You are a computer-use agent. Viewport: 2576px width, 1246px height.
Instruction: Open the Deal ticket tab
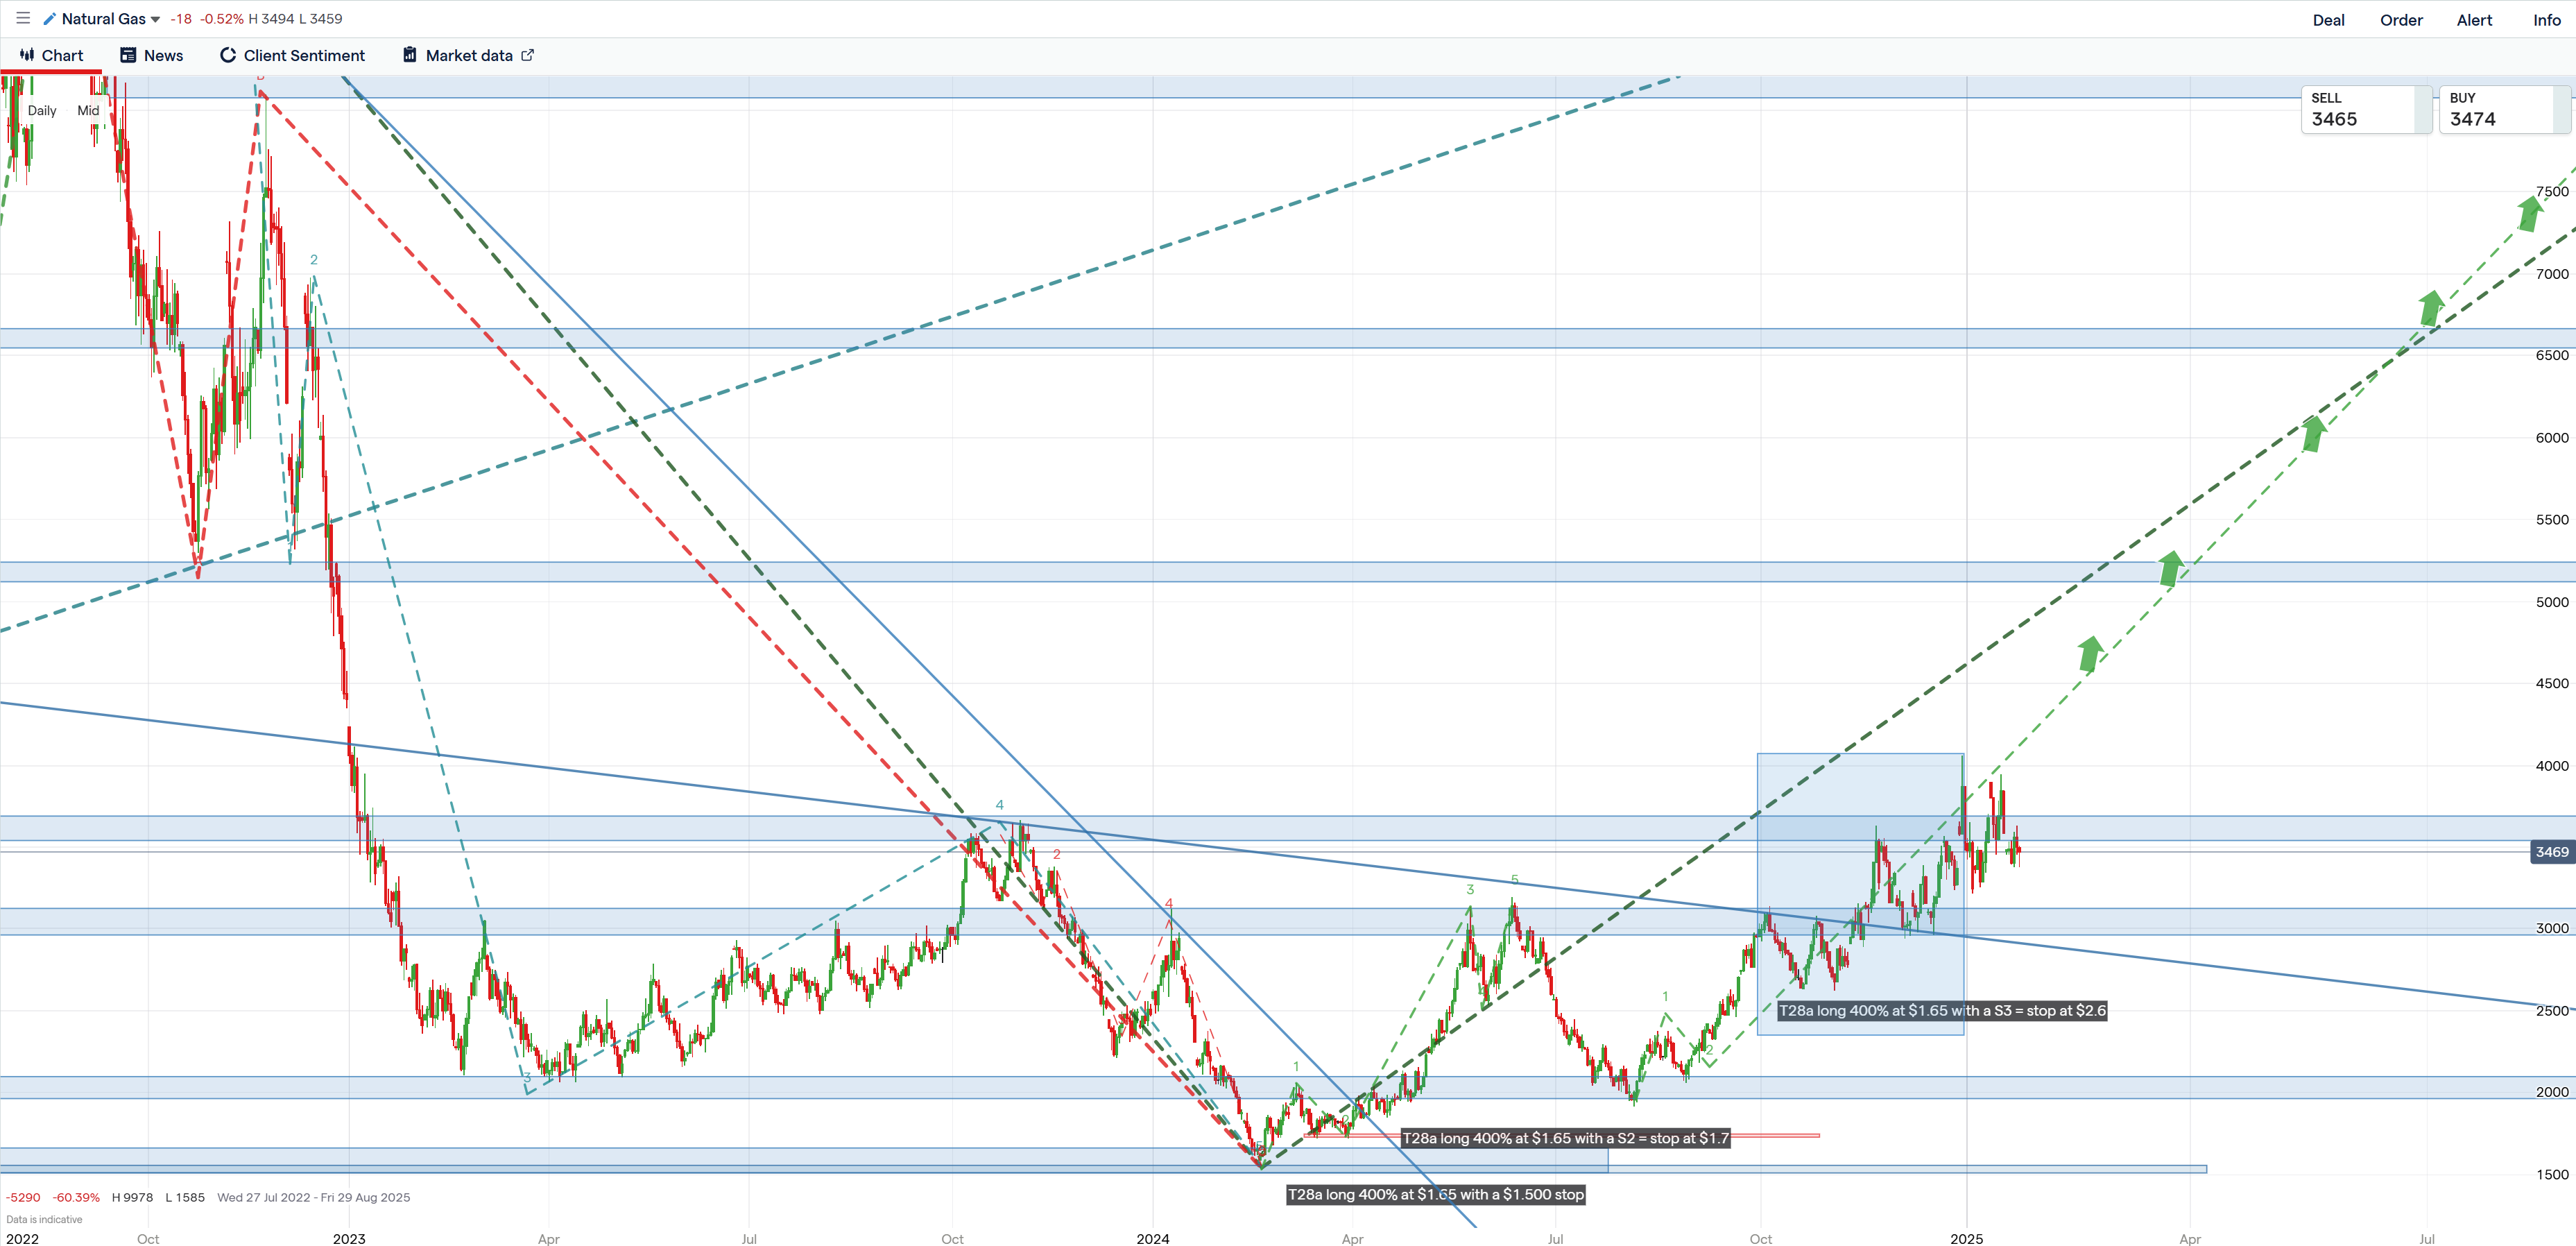pyautogui.click(x=2328, y=20)
